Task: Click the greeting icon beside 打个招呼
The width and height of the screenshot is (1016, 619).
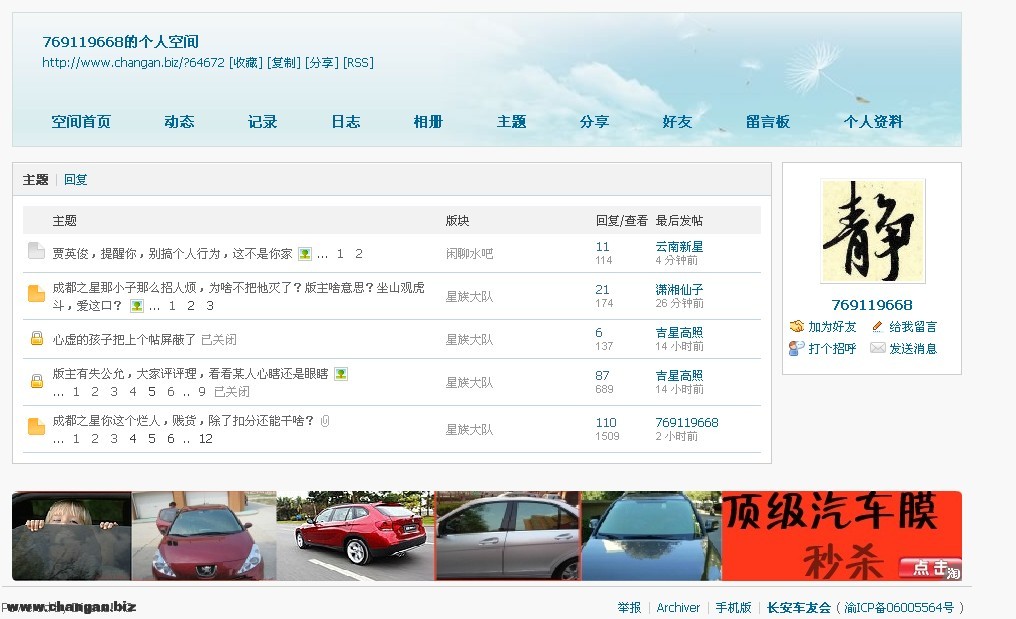Action: pyautogui.click(x=796, y=349)
